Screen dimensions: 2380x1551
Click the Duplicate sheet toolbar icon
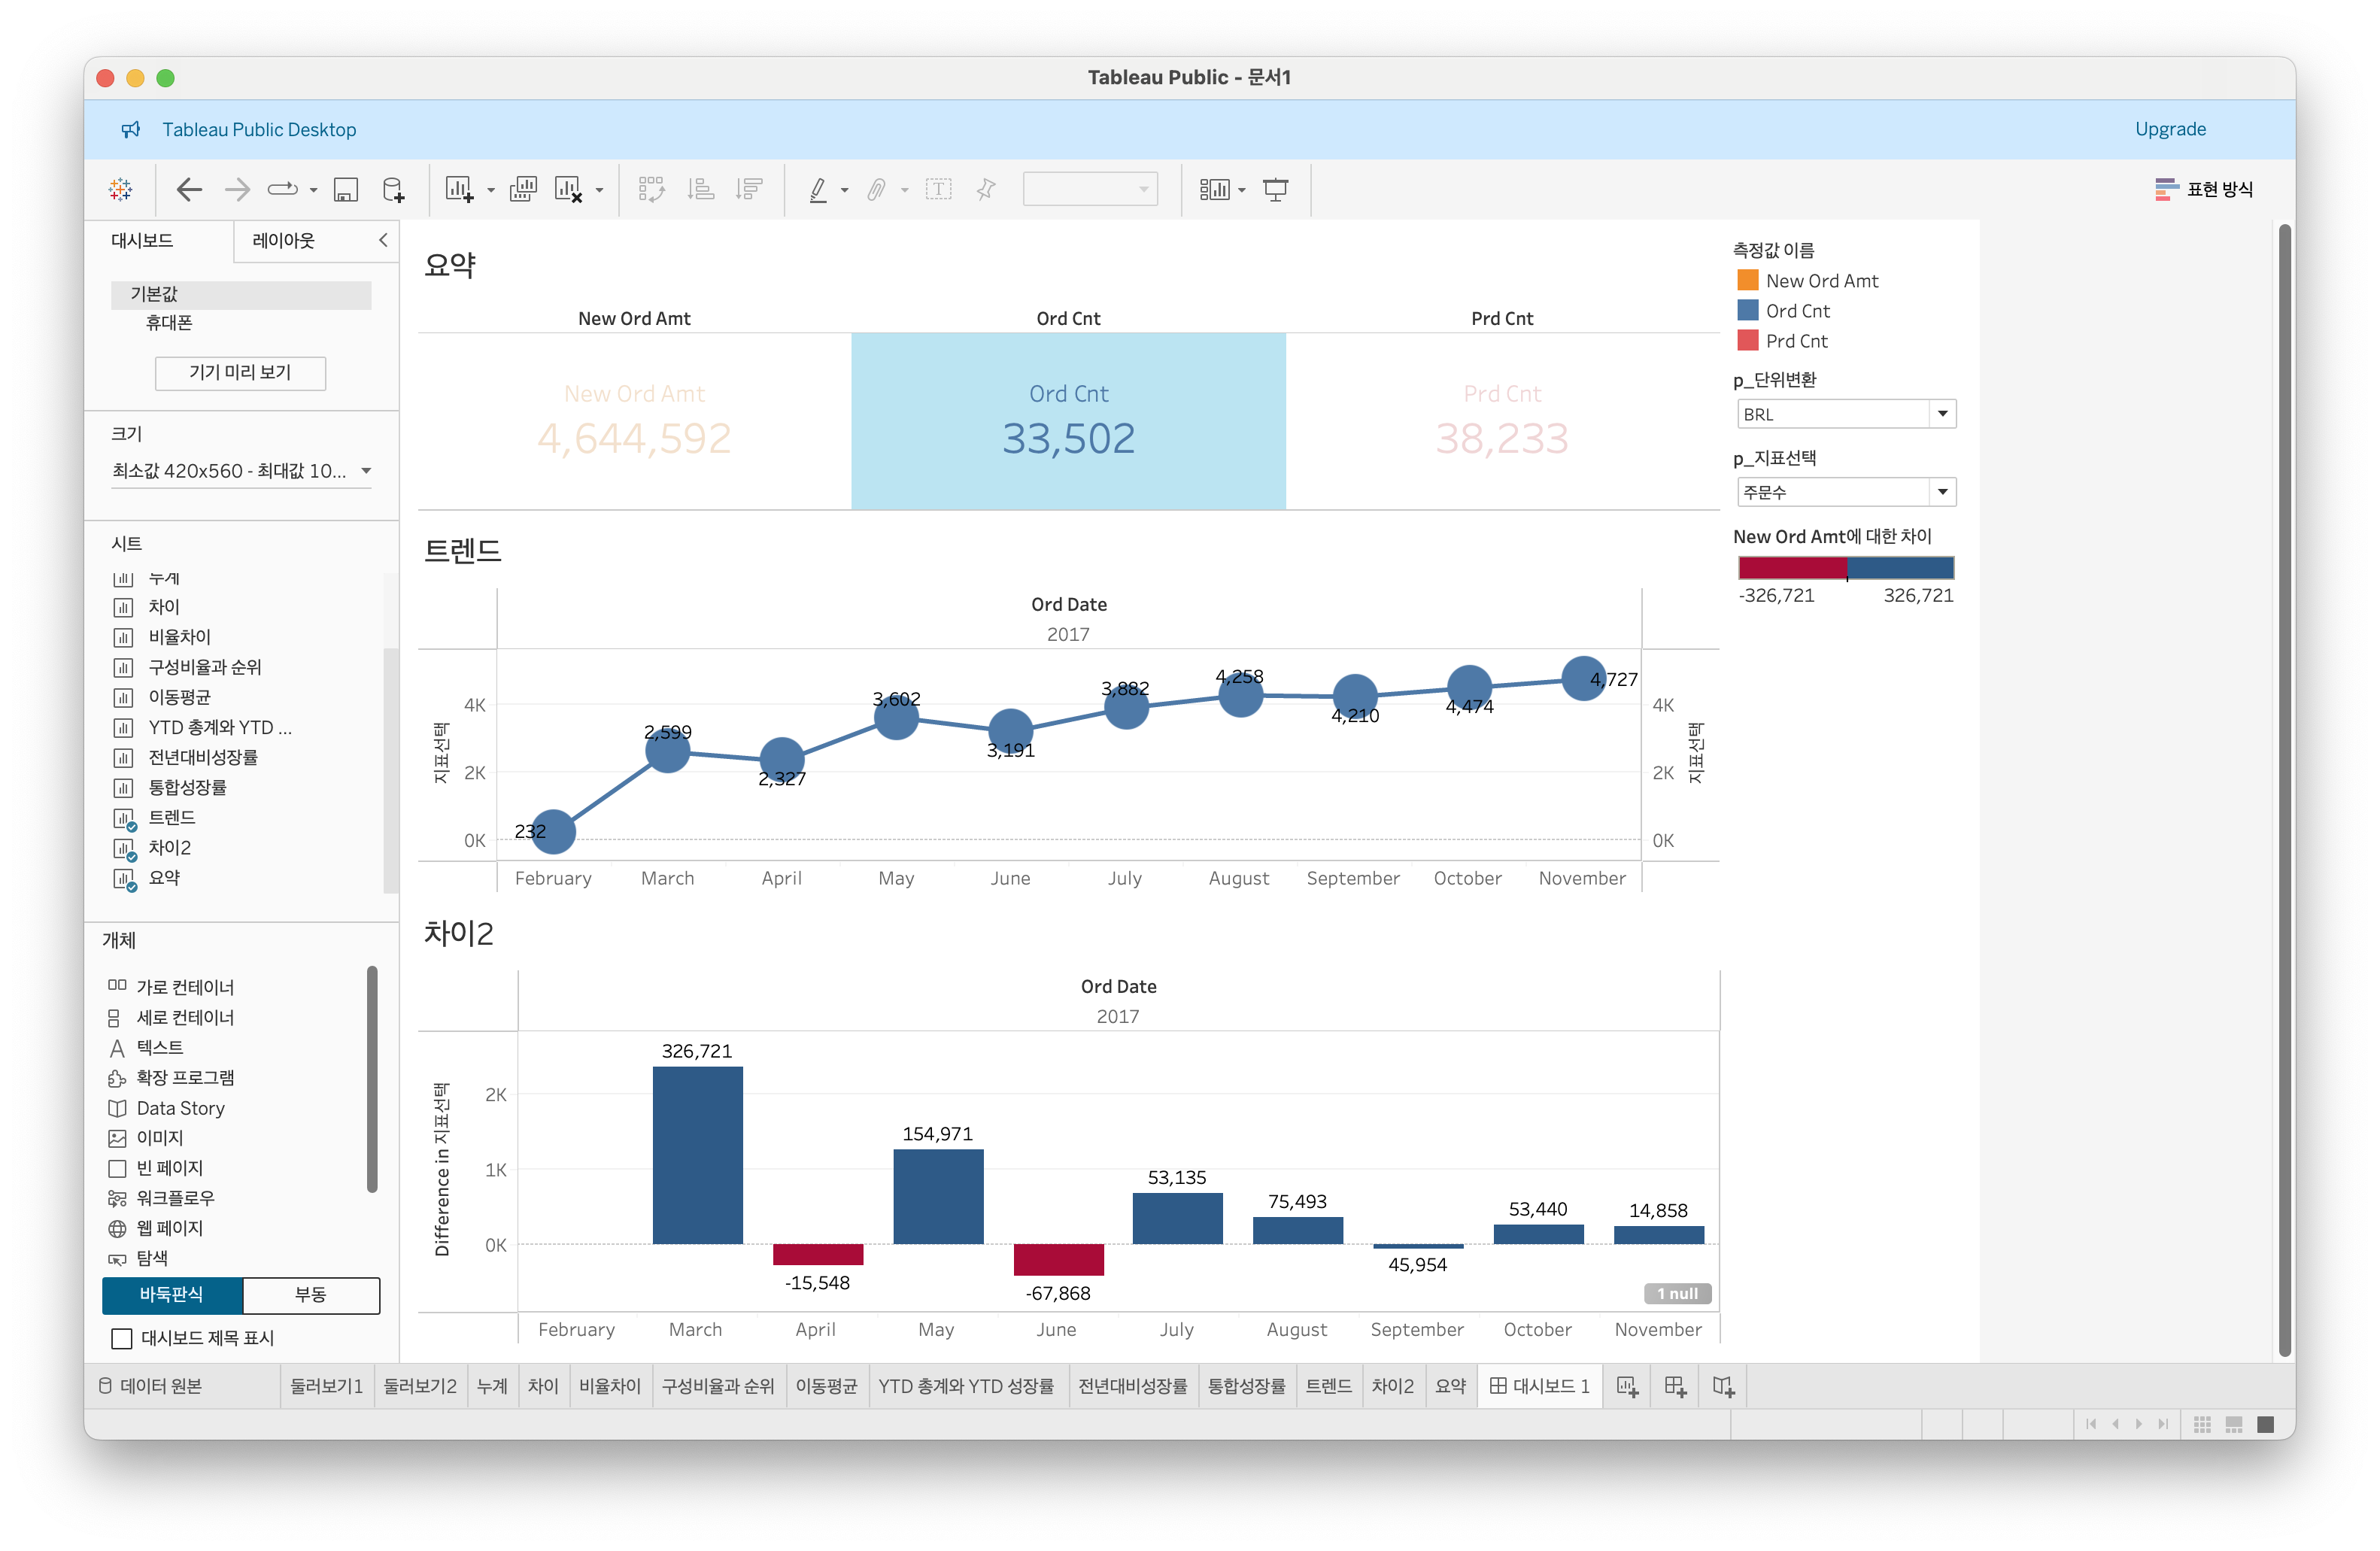[x=523, y=189]
